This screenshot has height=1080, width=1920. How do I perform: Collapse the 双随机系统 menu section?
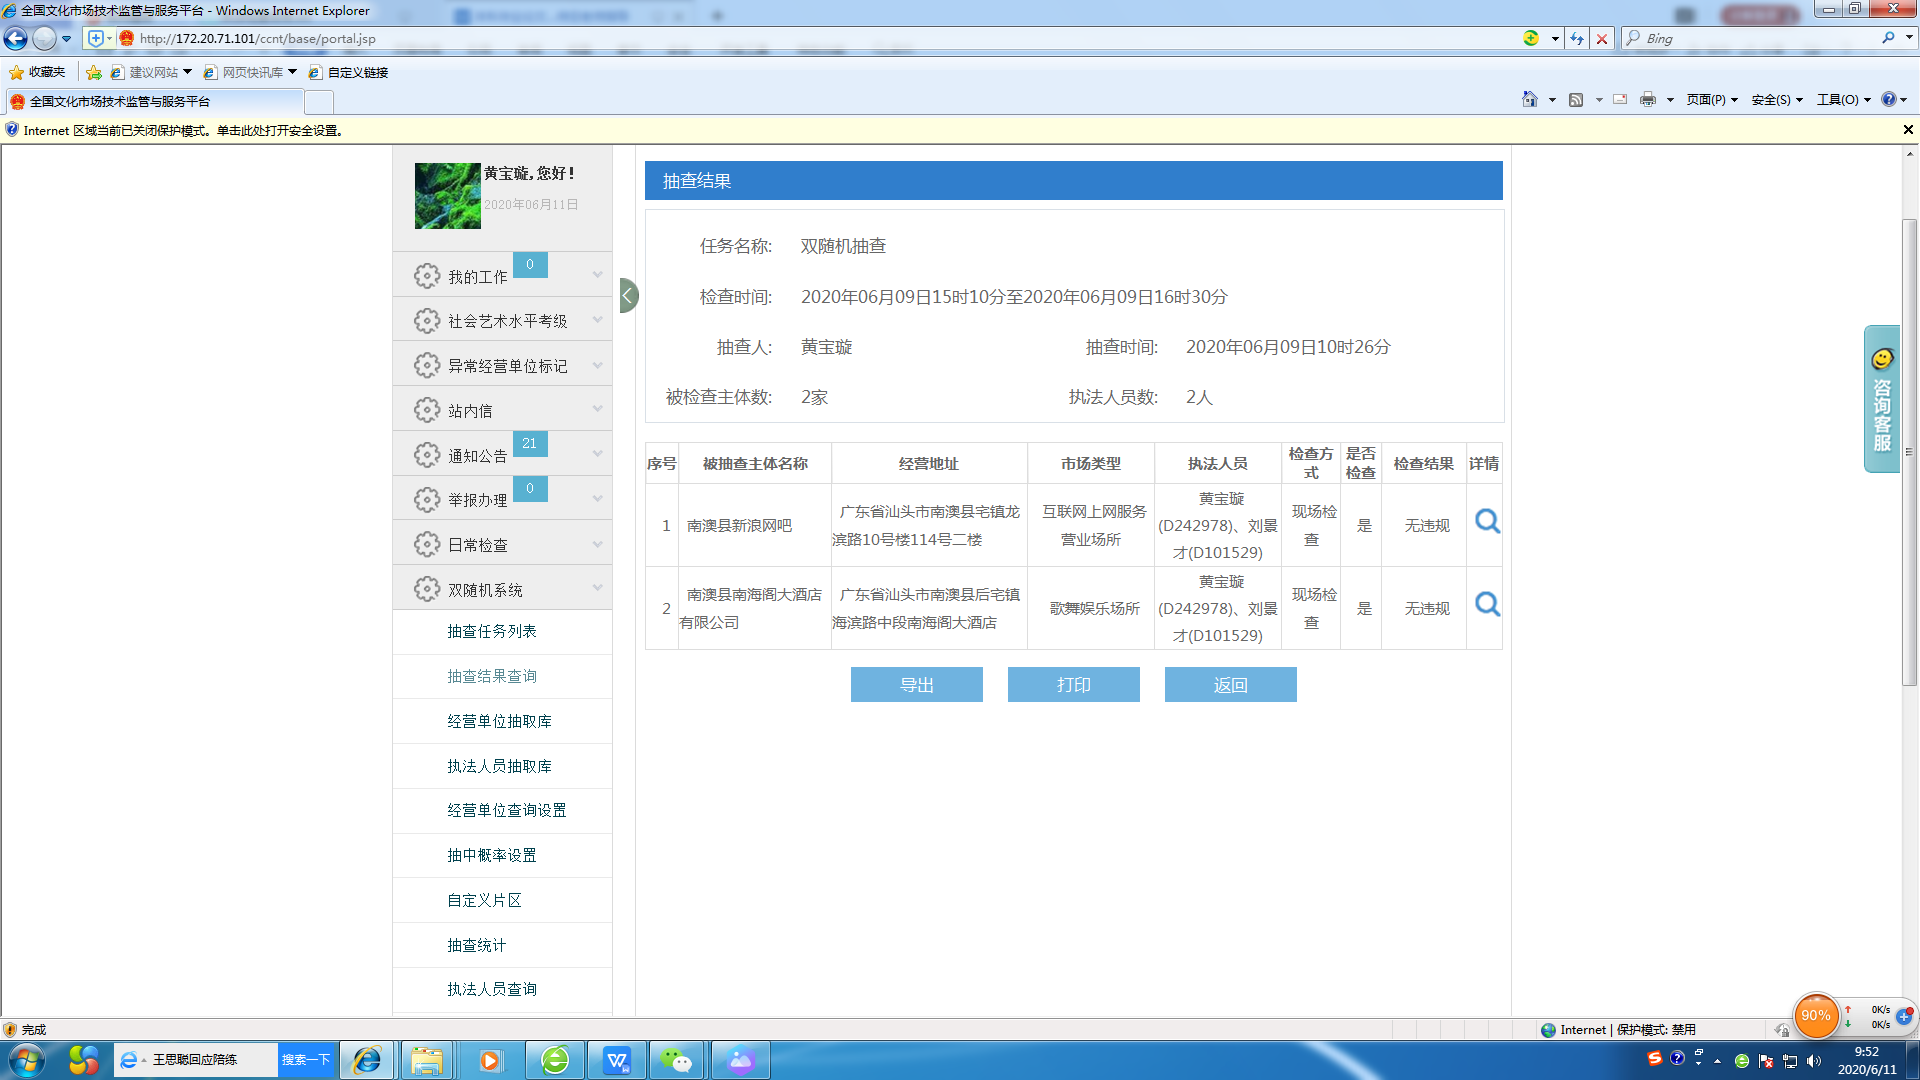pos(598,589)
